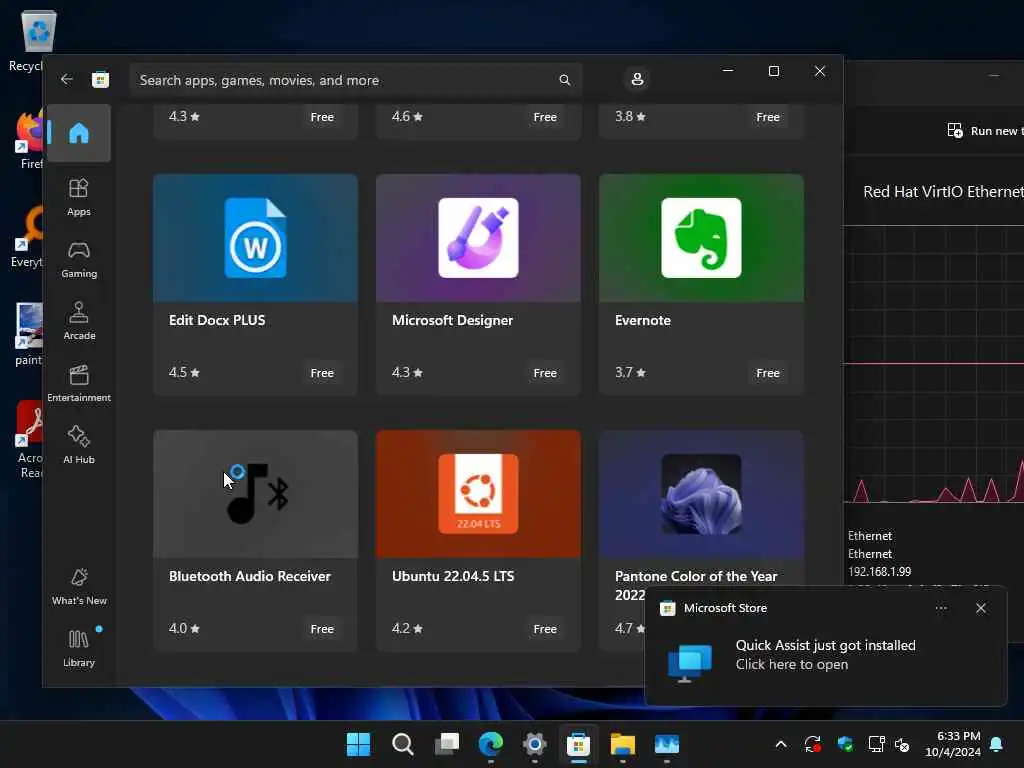This screenshot has height=768, width=1024.
Task: Click Free button for Ubuntu 22.04.5 LTS
Action: pyautogui.click(x=545, y=629)
